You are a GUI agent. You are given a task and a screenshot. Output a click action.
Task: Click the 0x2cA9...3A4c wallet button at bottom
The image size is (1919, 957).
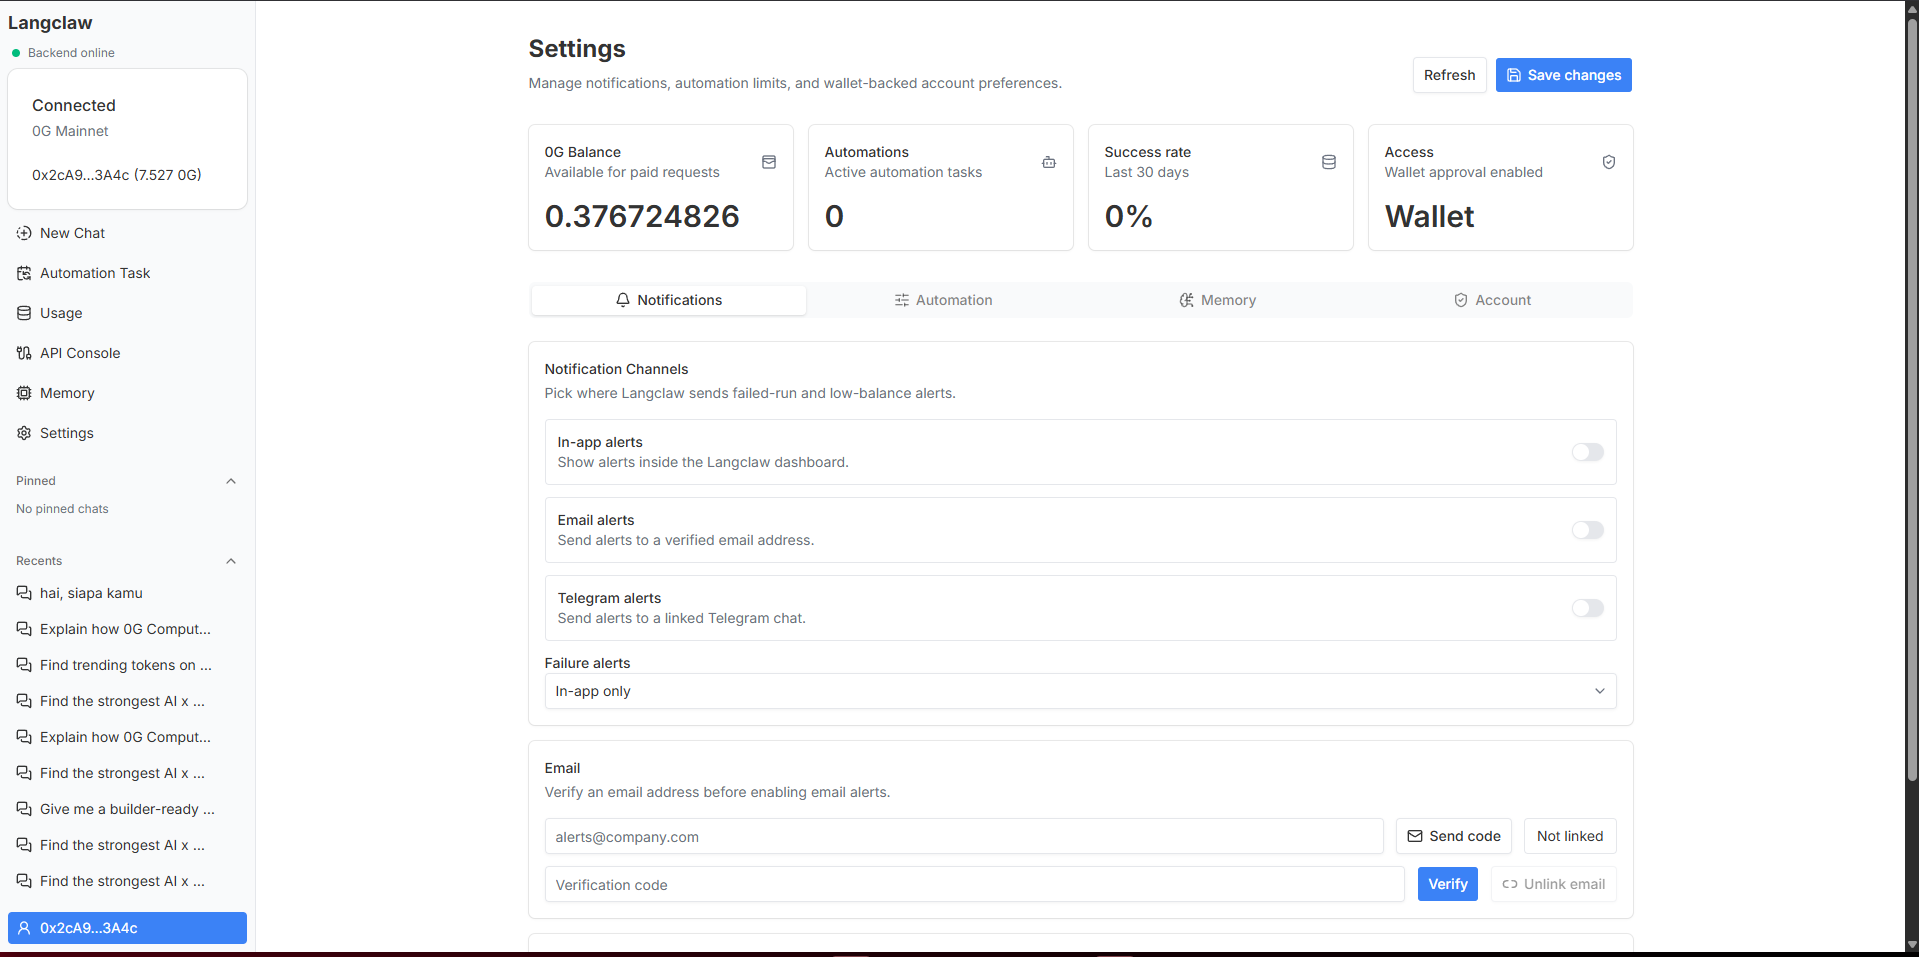127,928
